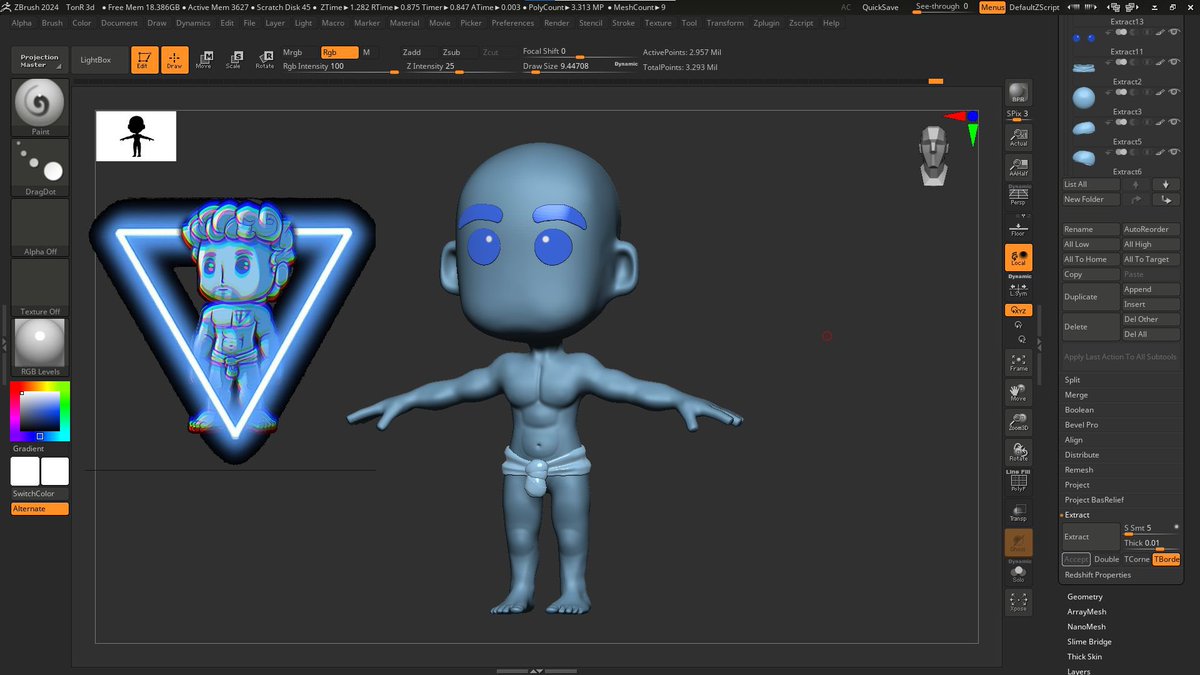Open the Stencil menu
Viewport: 1200px width, 675px height.
(x=591, y=23)
